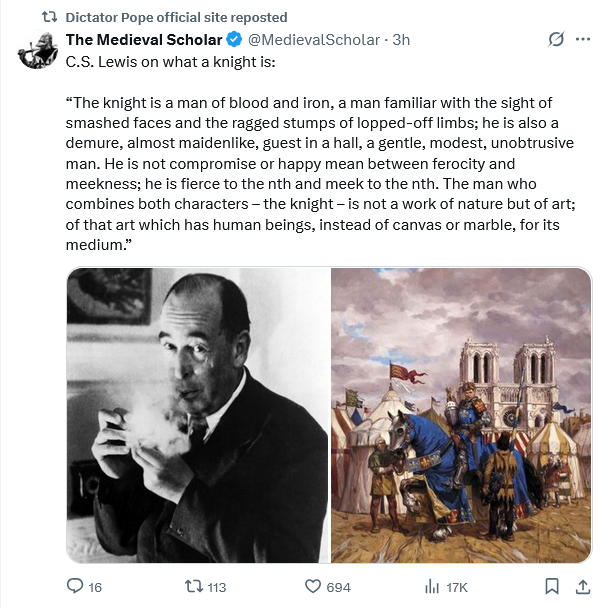Click the blue verified checkmark badge
Viewport: 608px width, 608px height.
(x=234, y=40)
